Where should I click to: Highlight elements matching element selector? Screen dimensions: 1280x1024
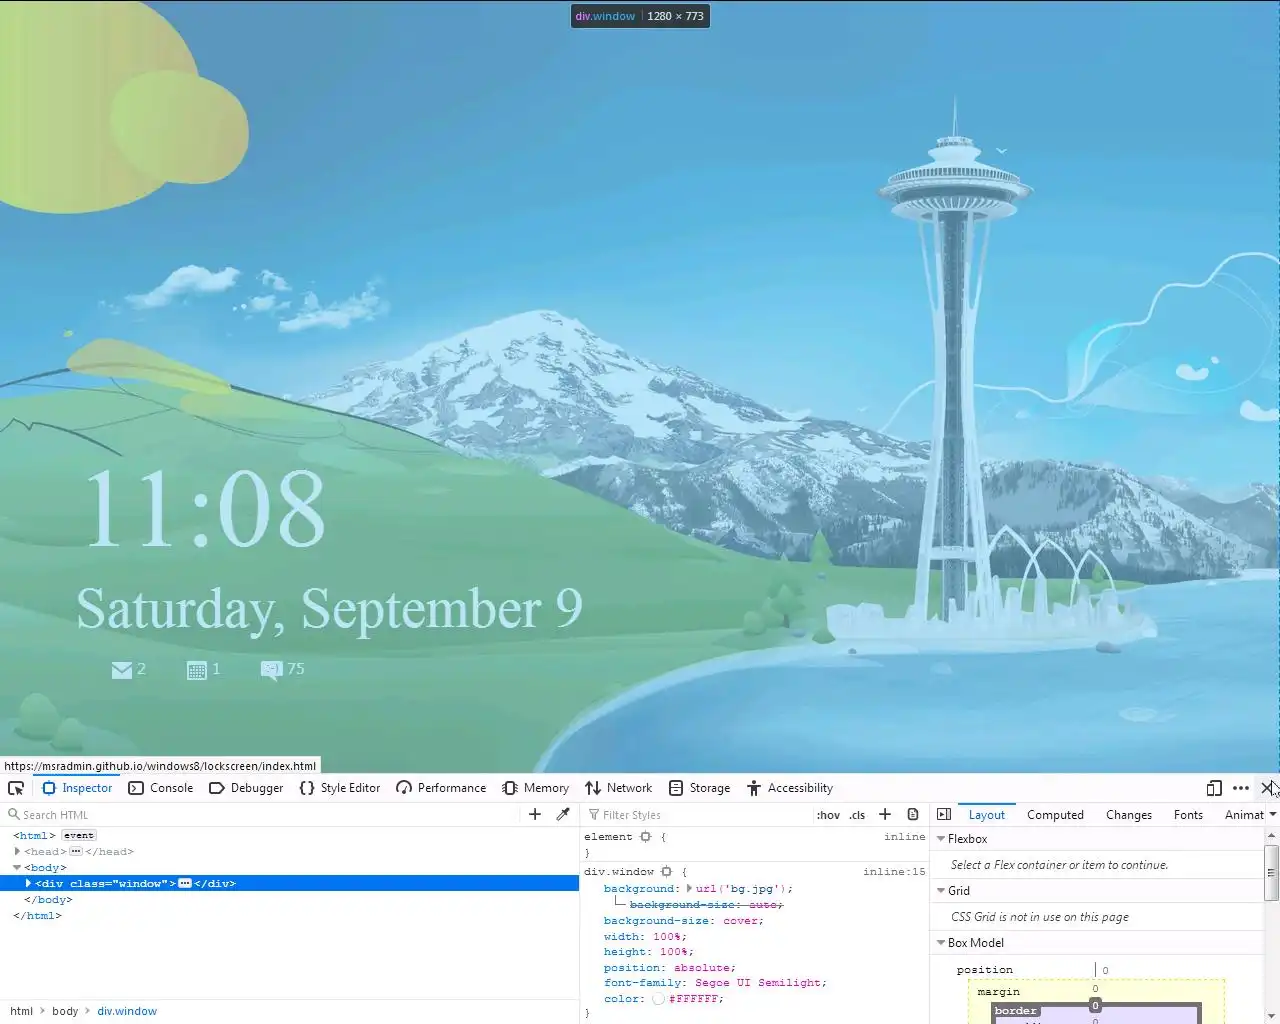coord(646,837)
